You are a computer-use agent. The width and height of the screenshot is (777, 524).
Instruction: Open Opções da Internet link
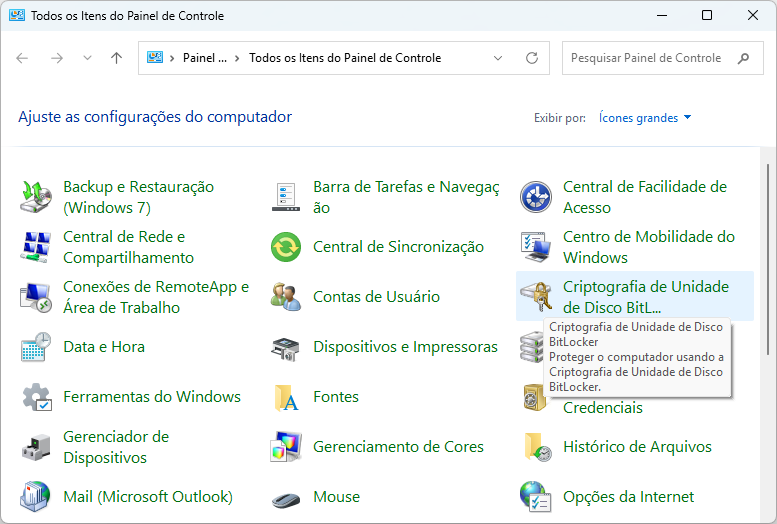[x=628, y=496]
